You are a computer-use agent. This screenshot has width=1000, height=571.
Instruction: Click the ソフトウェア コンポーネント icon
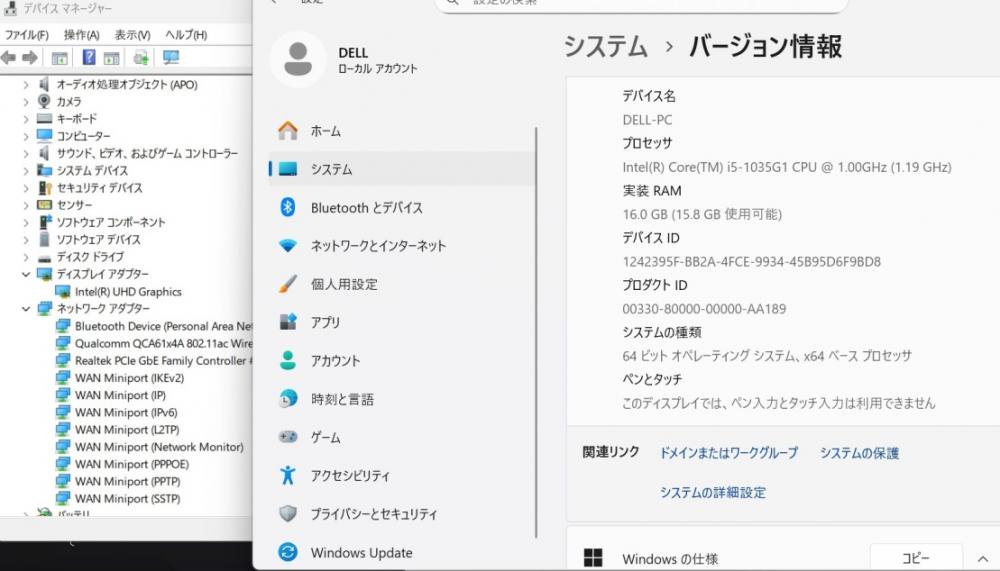coord(45,222)
